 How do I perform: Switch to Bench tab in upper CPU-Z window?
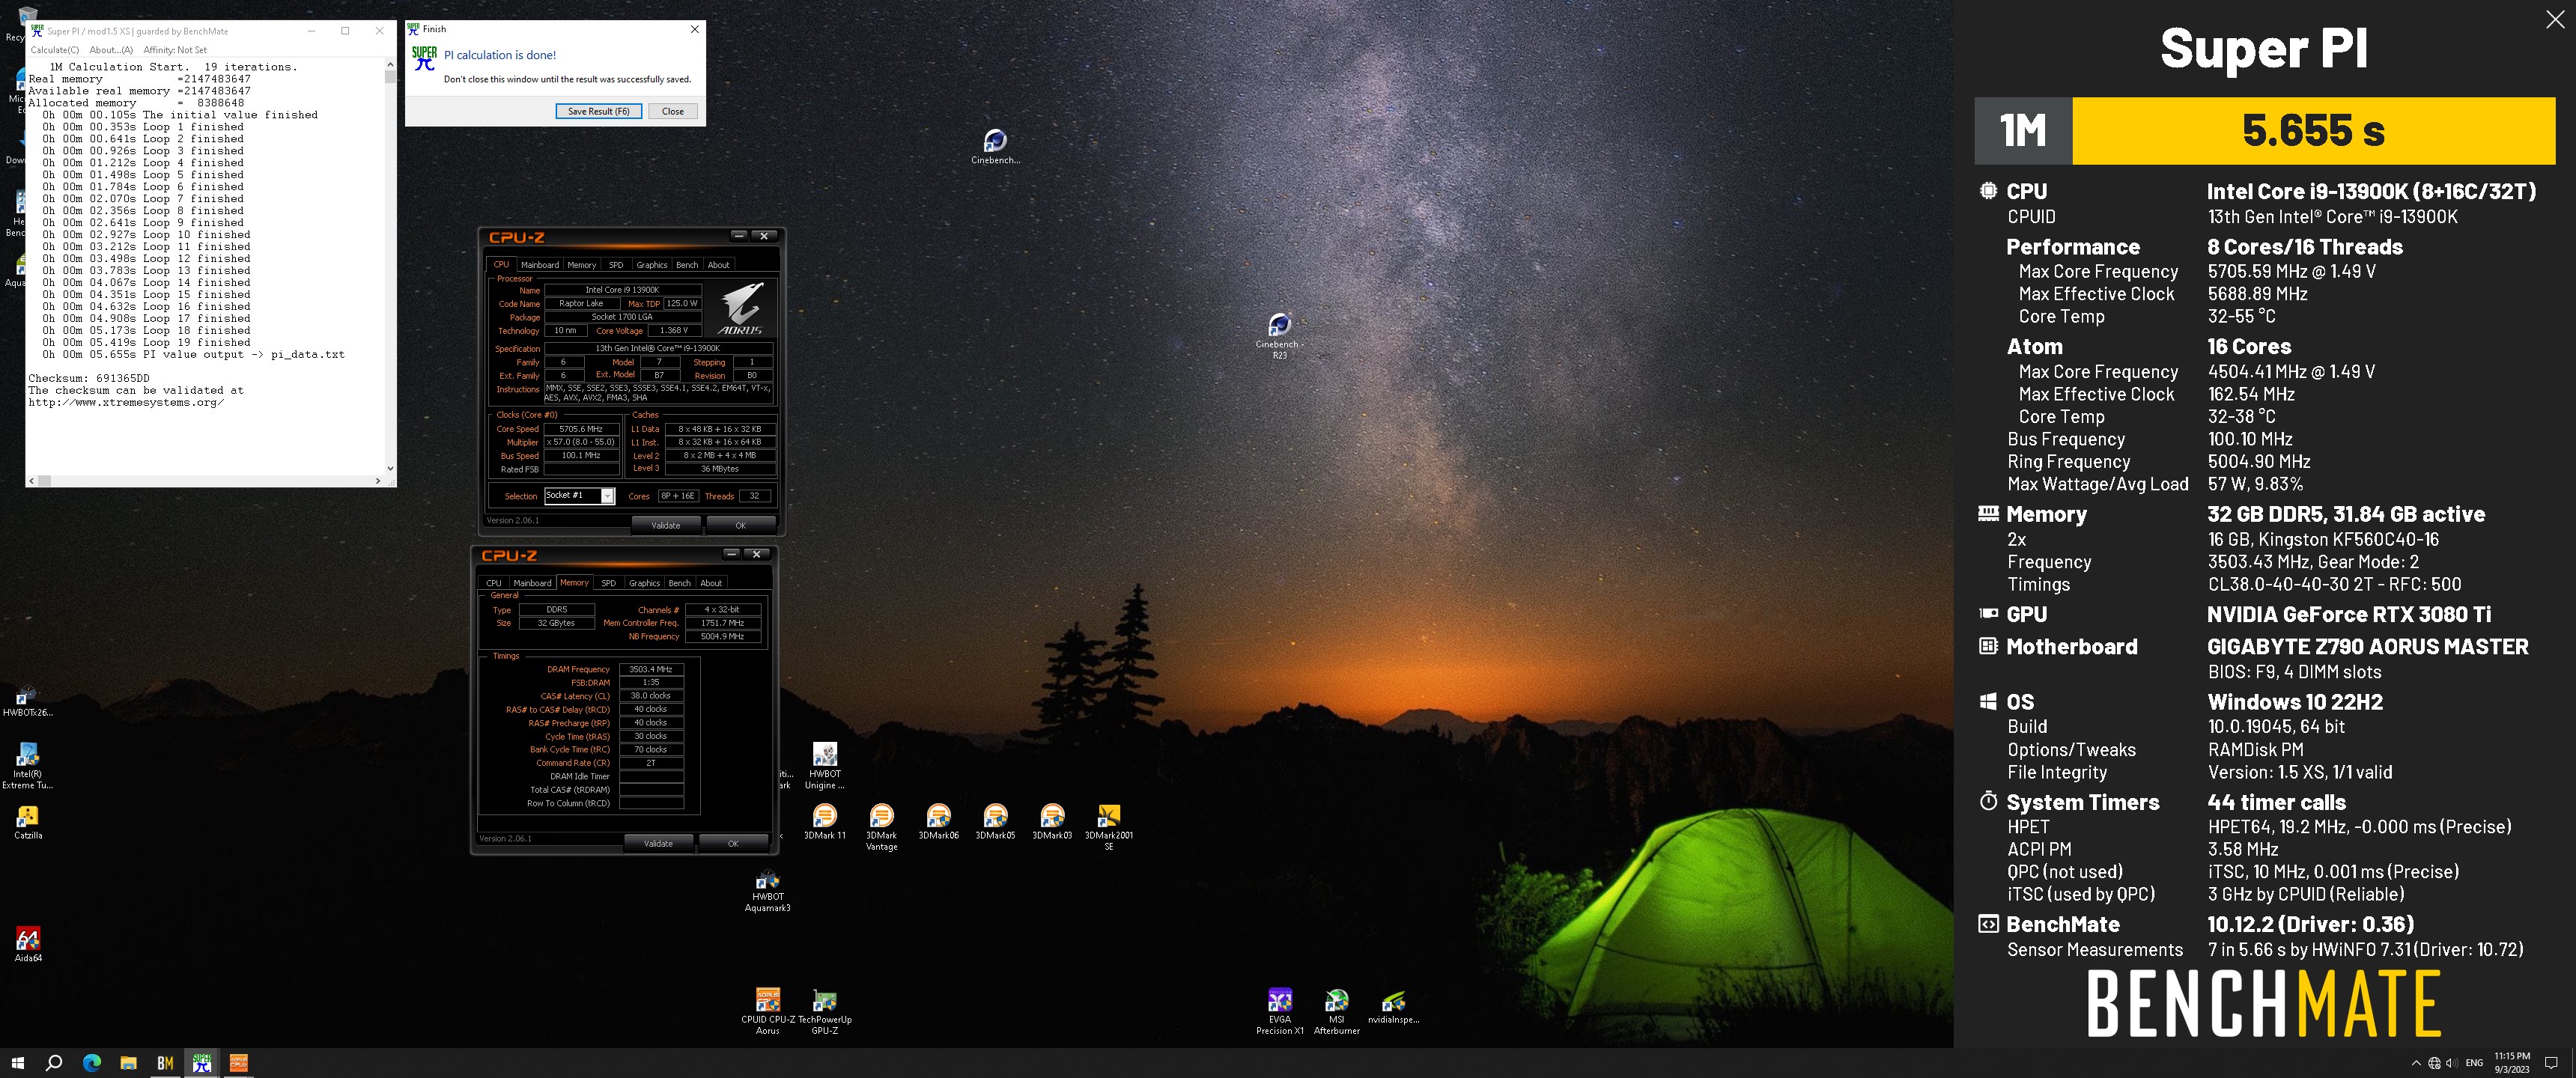pyautogui.click(x=687, y=265)
